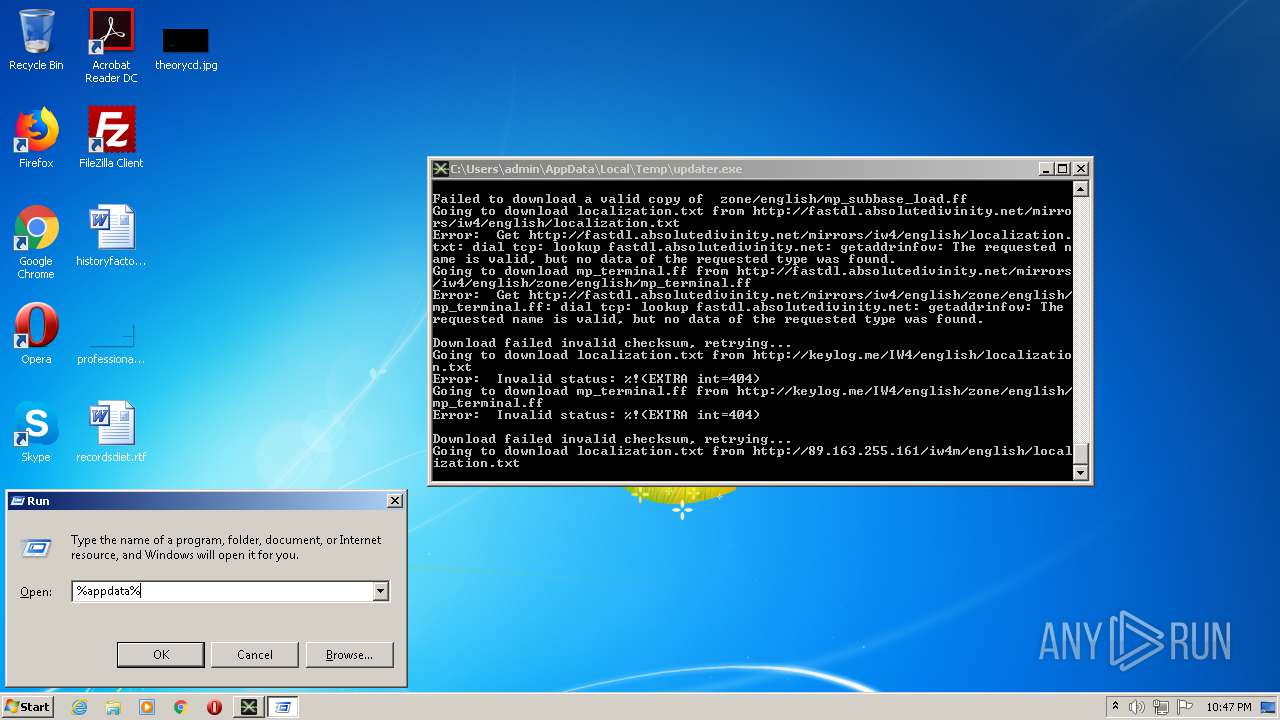Screen dimensions: 1280x720
Task: Click Cancel in the Run dialog
Action: pyautogui.click(x=255, y=654)
